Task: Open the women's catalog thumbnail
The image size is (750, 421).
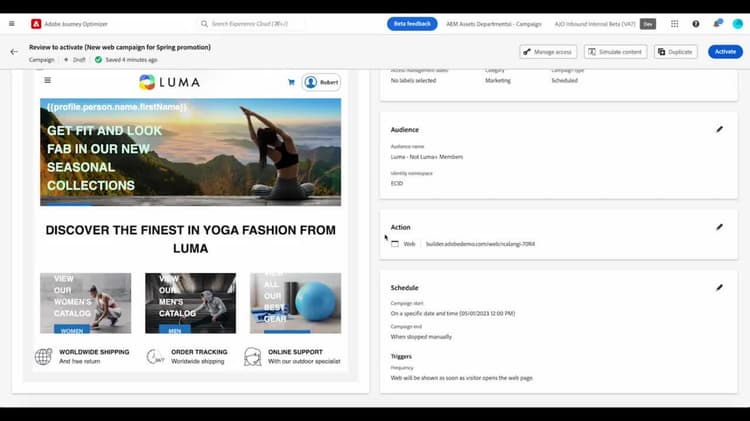Action: [86, 303]
